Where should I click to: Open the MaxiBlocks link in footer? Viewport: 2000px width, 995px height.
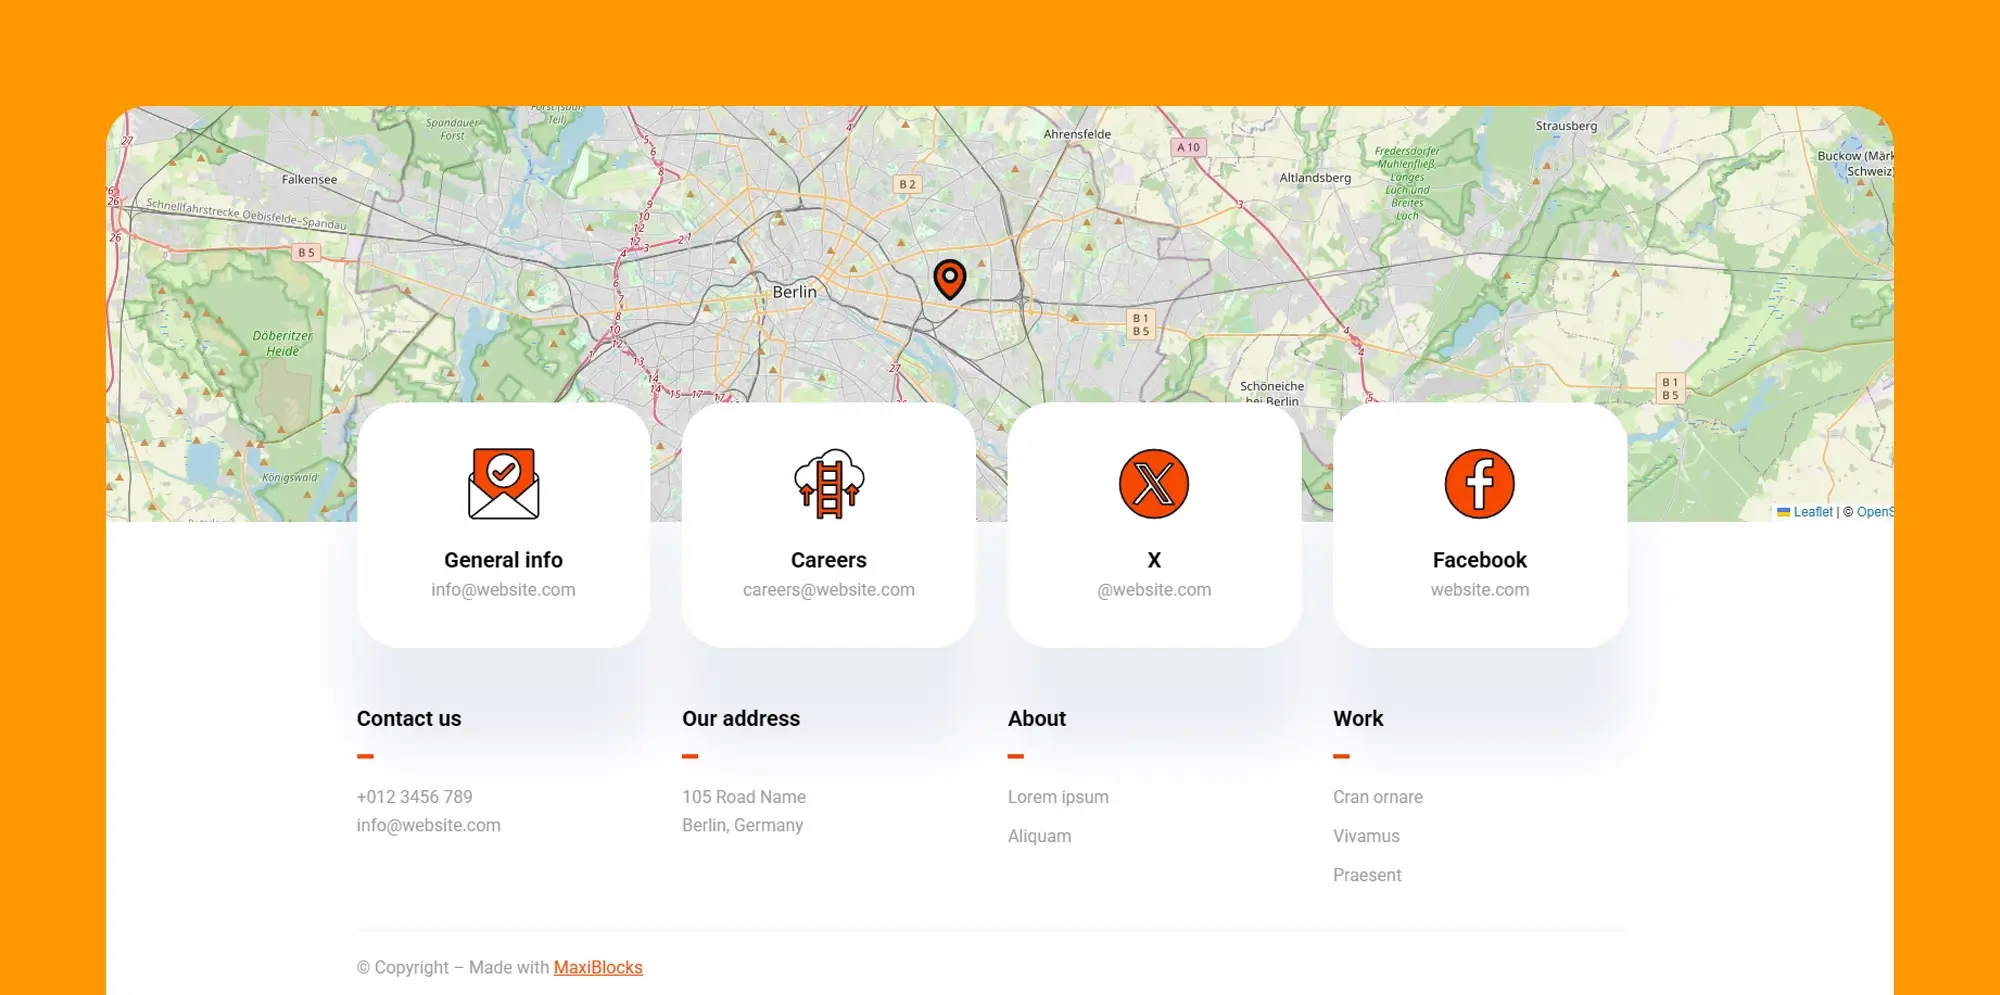click(x=598, y=967)
